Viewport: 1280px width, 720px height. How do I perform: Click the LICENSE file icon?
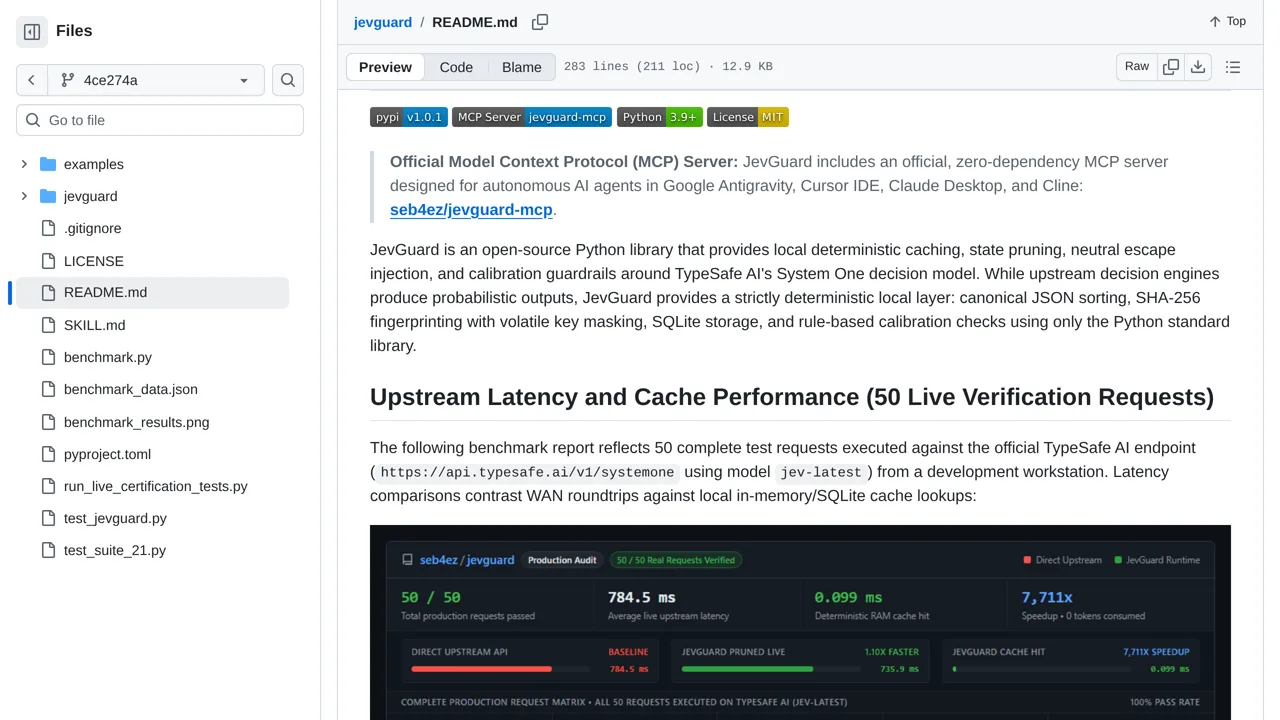[x=48, y=261]
